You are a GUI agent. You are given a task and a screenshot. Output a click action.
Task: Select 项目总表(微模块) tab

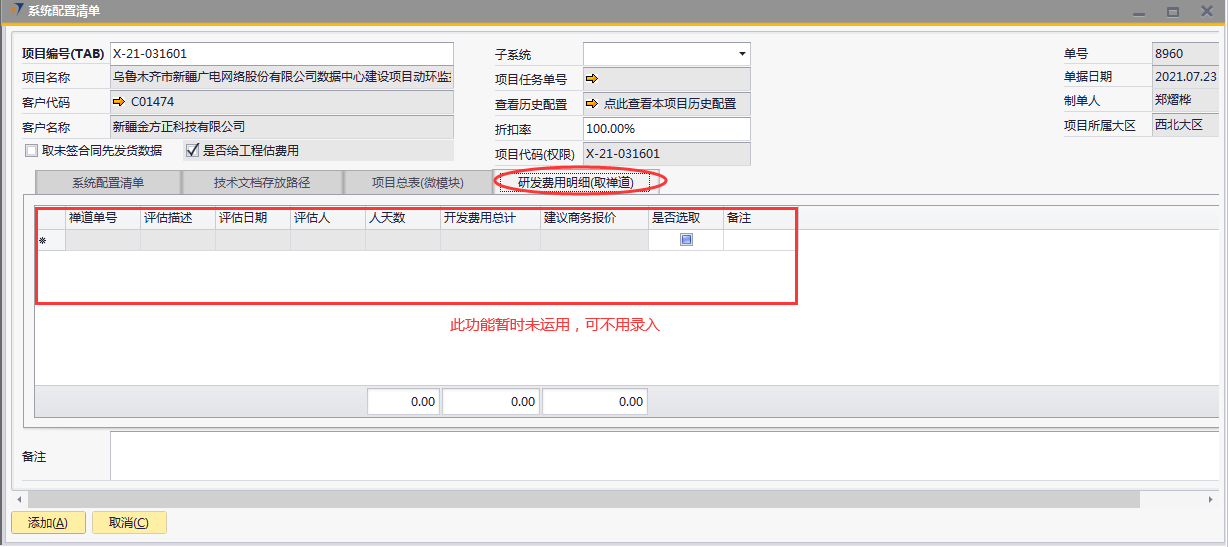click(417, 183)
